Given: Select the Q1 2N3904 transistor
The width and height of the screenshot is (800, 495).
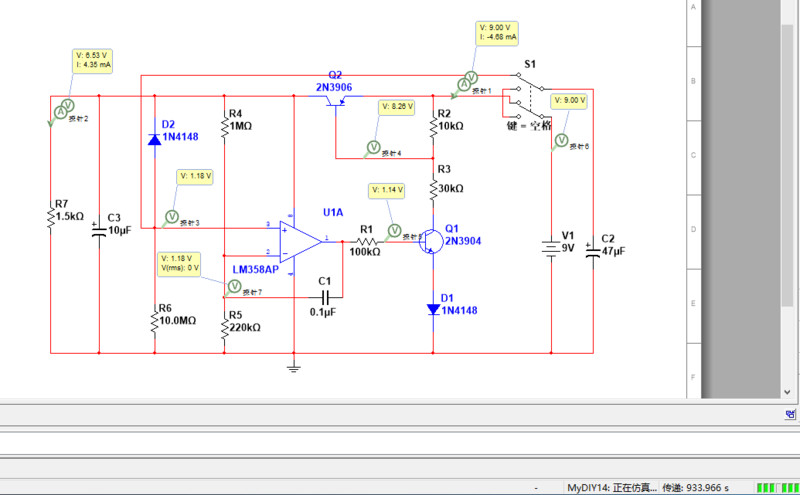Looking at the screenshot, I should [x=430, y=242].
